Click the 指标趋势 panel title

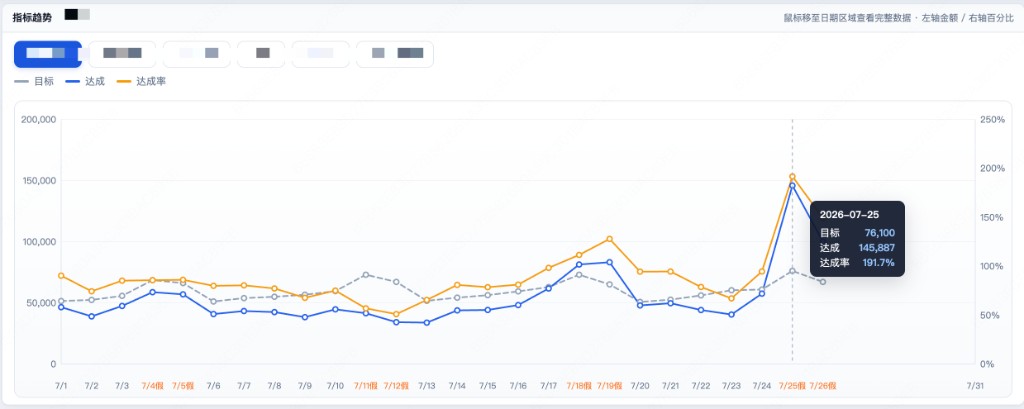click(33, 17)
